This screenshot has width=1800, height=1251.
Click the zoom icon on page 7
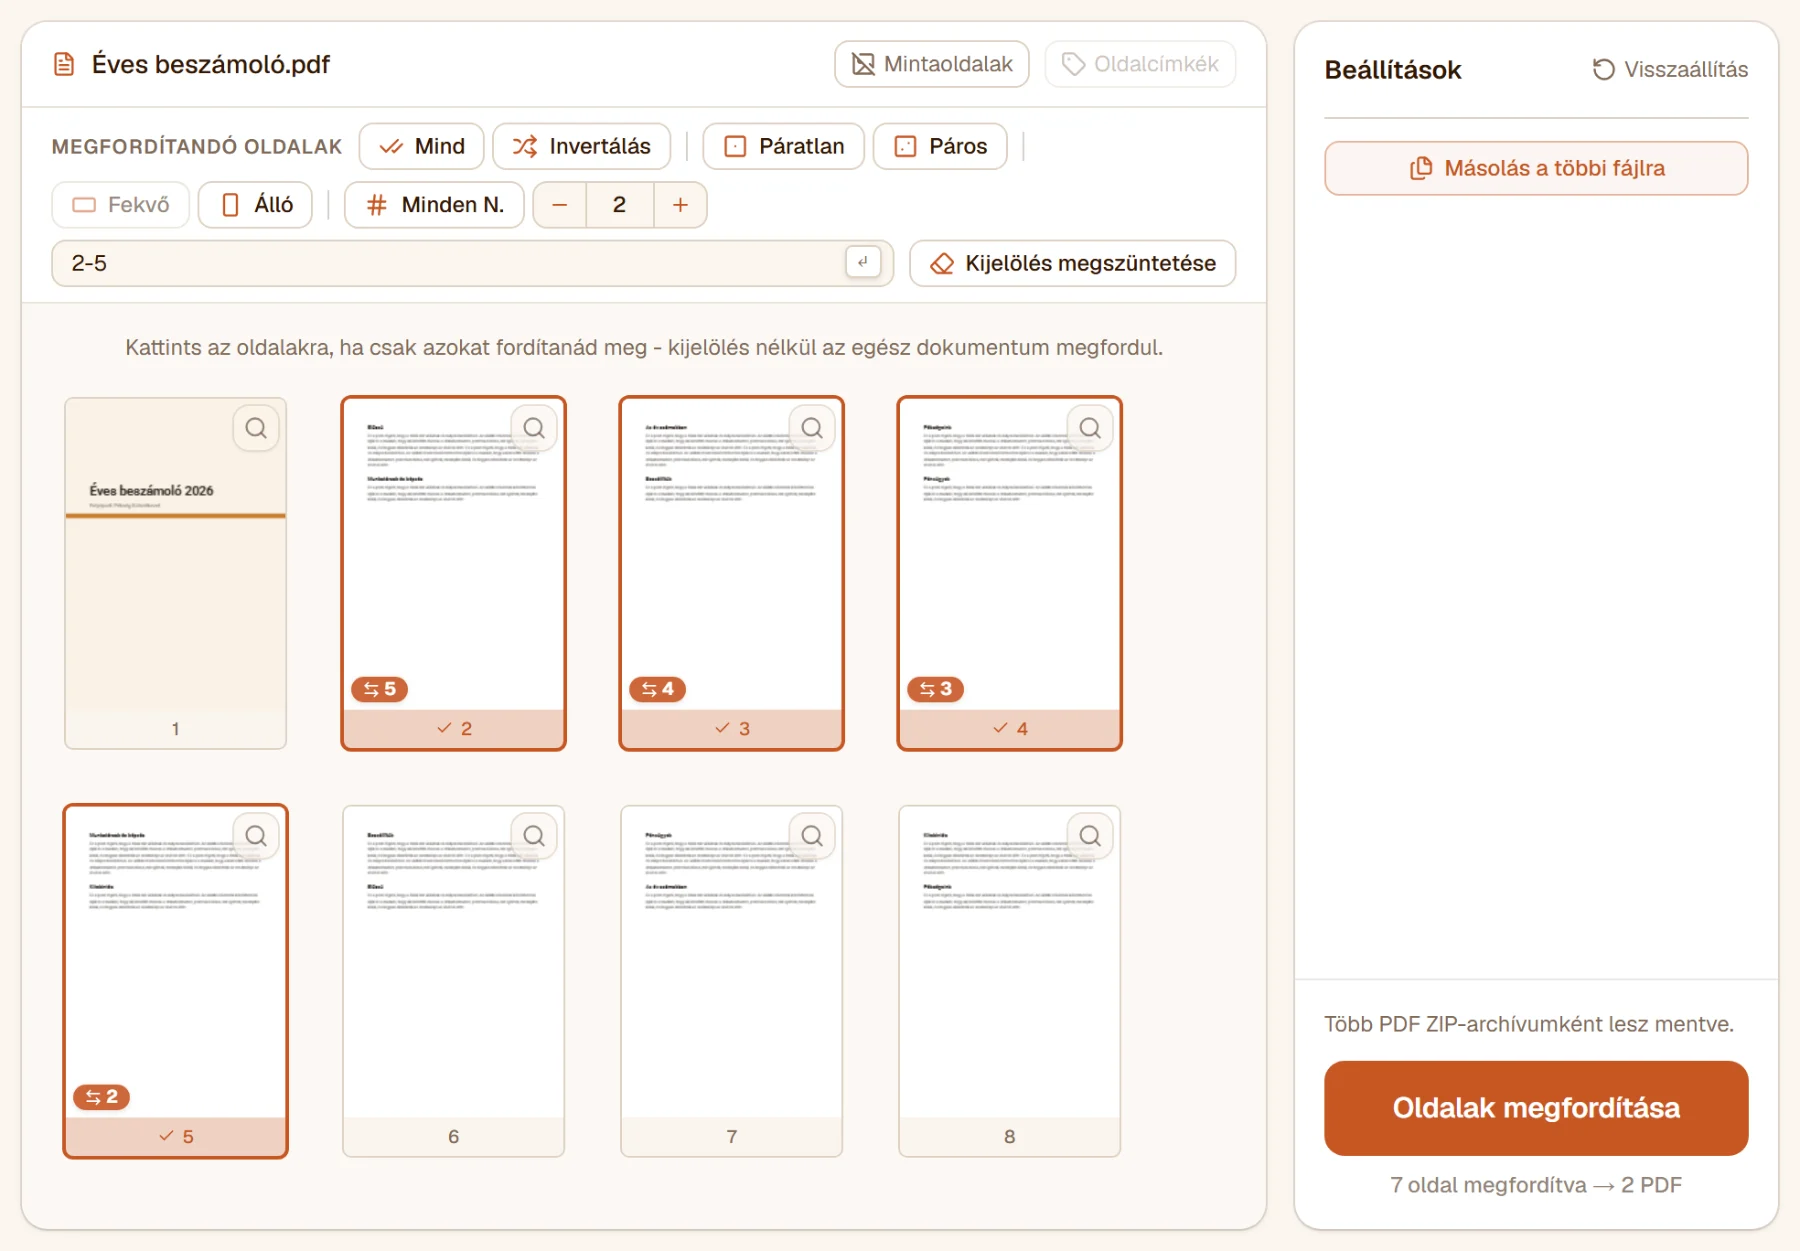click(x=812, y=836)
